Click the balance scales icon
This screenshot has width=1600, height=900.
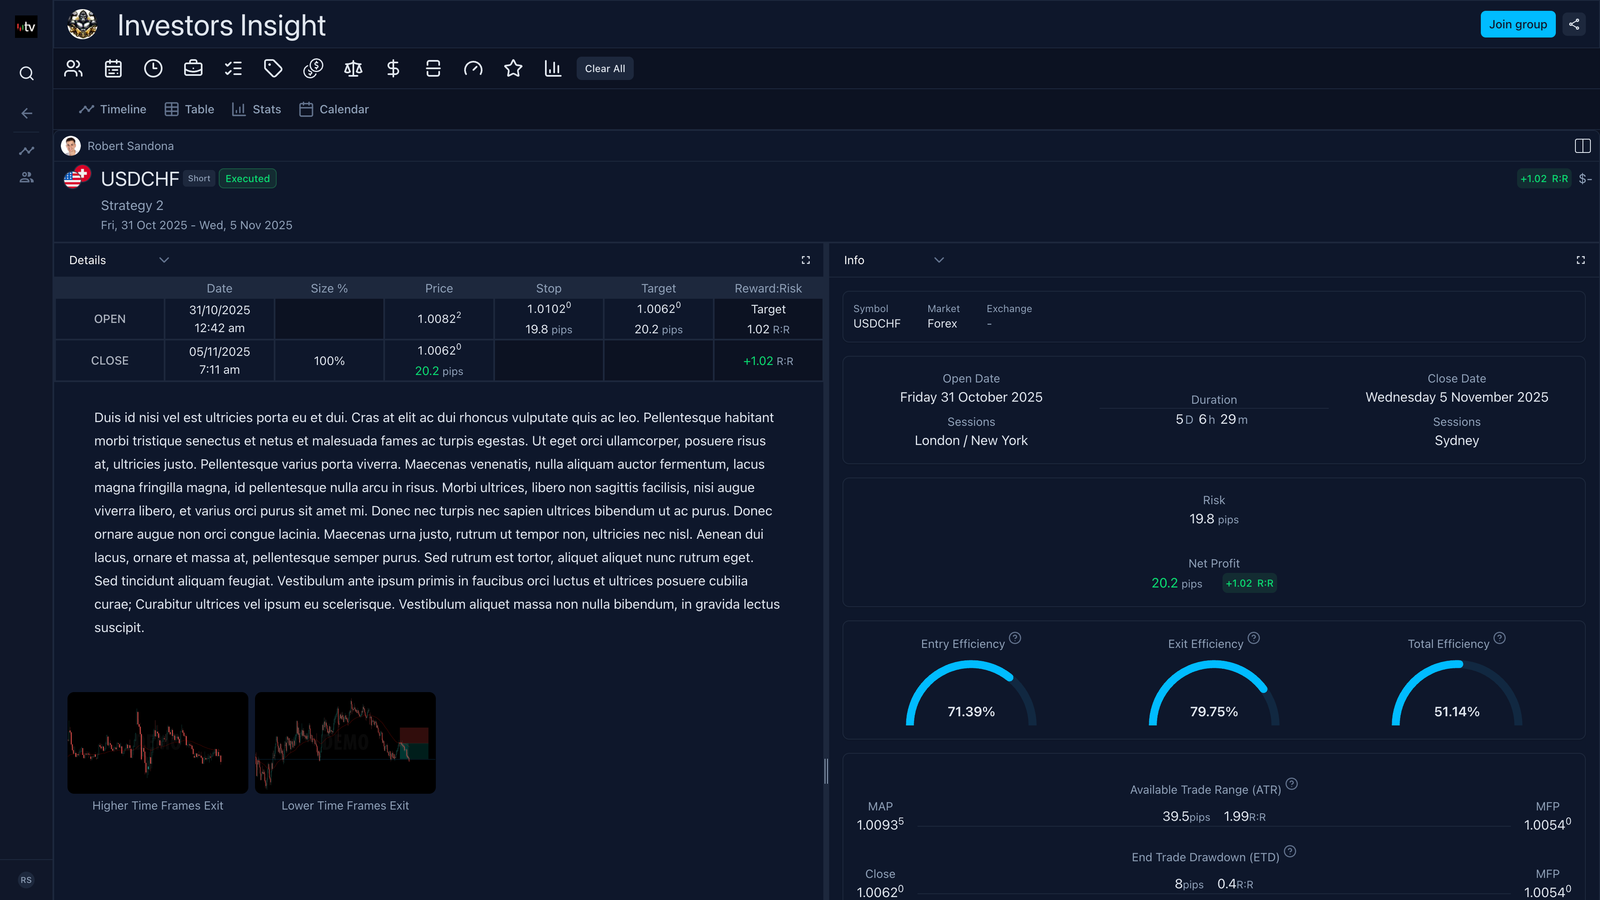(x=353, y=69)
